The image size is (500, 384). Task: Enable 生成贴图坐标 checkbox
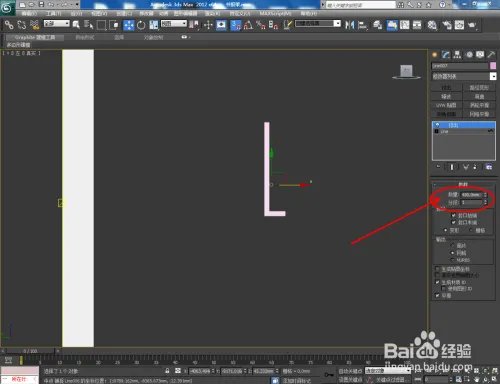coord(437,269)
